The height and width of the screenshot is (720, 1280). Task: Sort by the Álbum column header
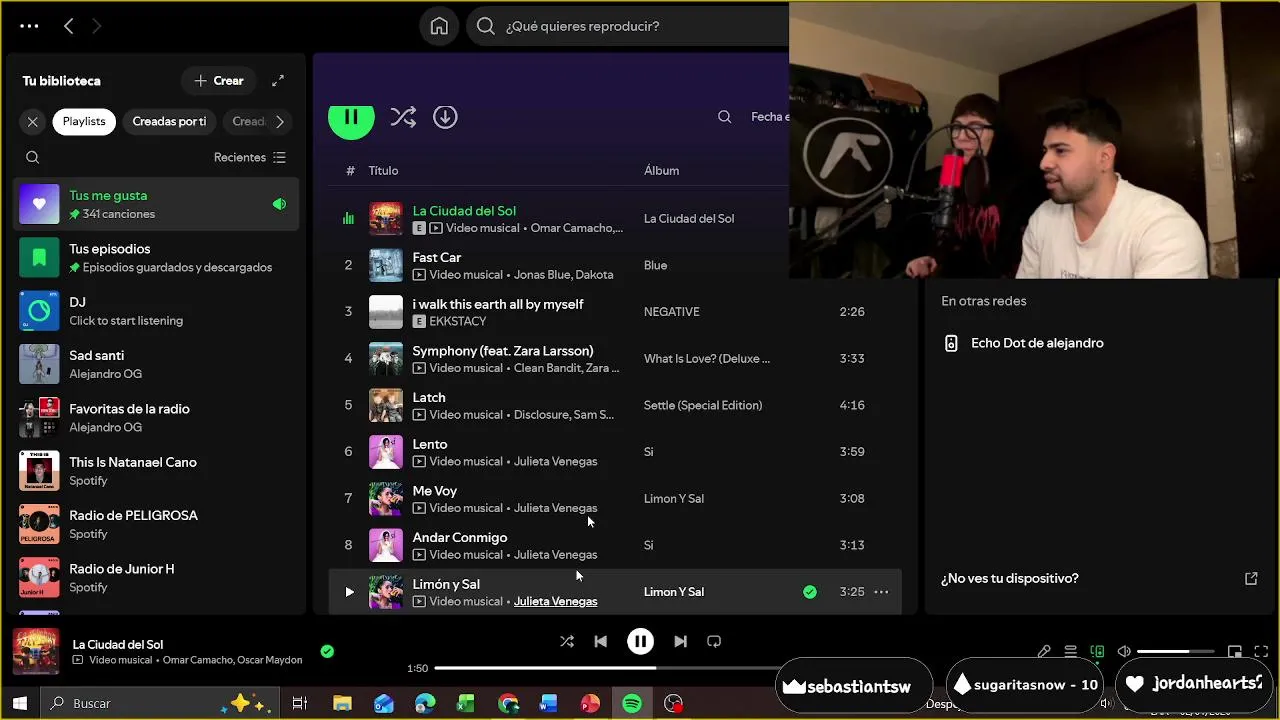661,171
